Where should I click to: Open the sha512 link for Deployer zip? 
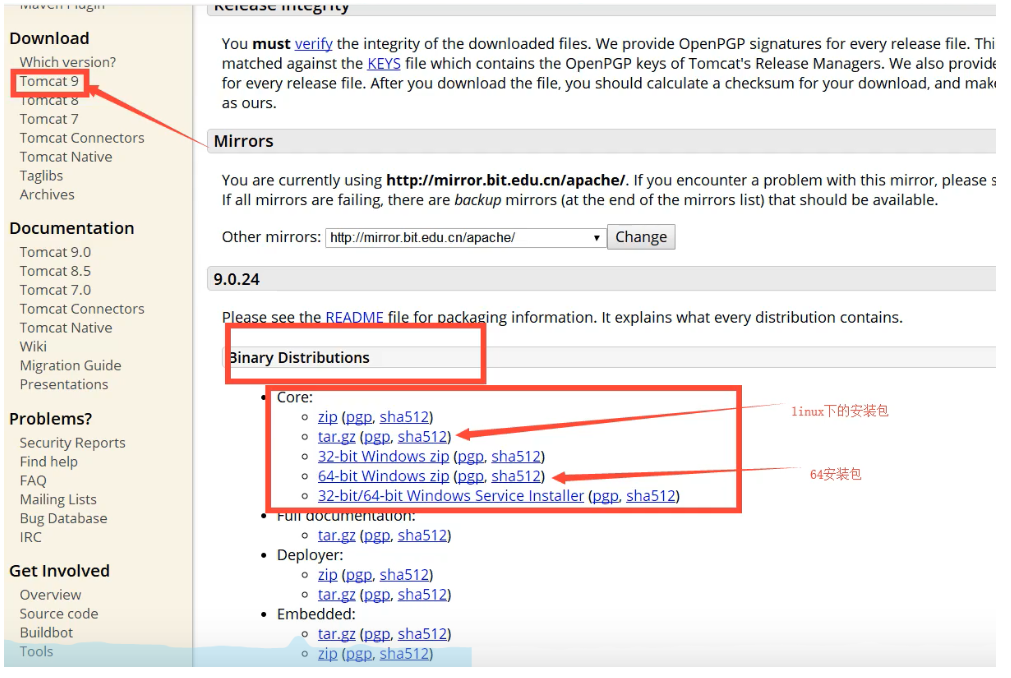tap(404, 575)
